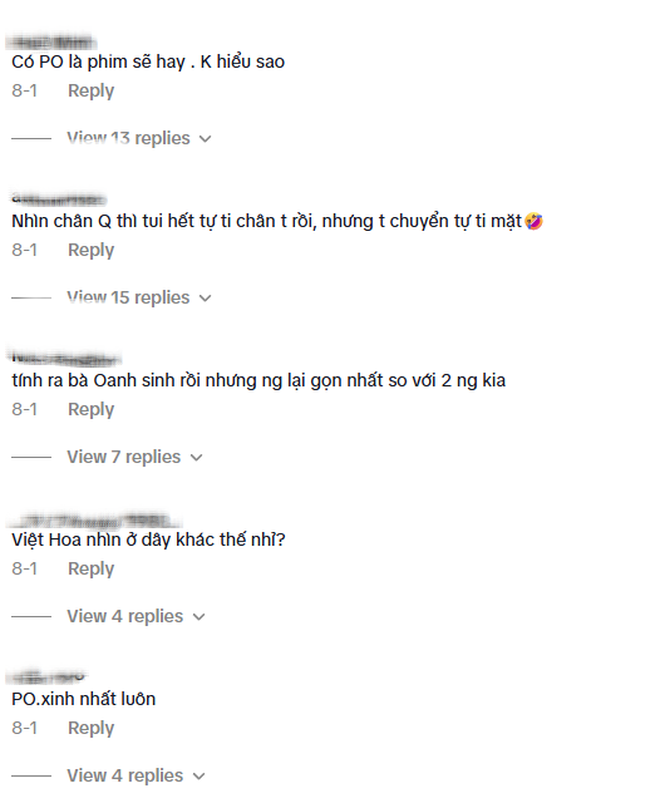Click the laughing emoji in the comment
The image size is (660, 808).
coord(534,221)
